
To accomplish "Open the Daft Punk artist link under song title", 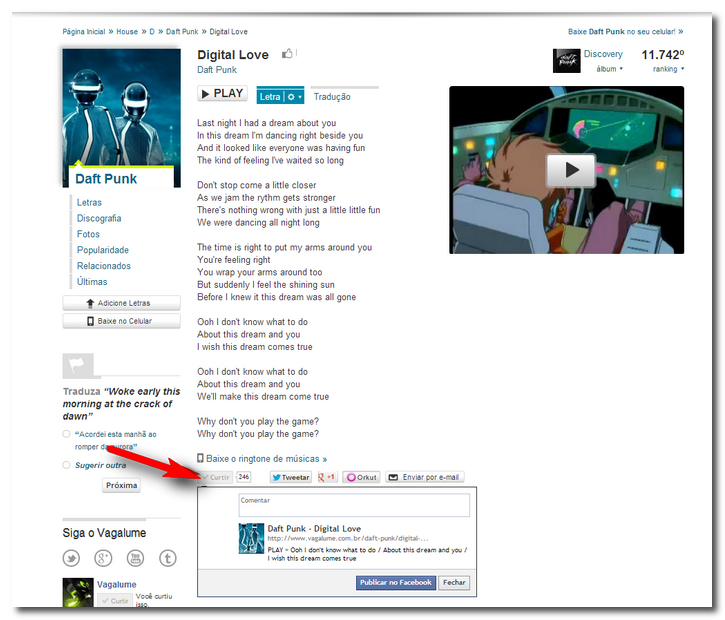I will tap(217, 70).
